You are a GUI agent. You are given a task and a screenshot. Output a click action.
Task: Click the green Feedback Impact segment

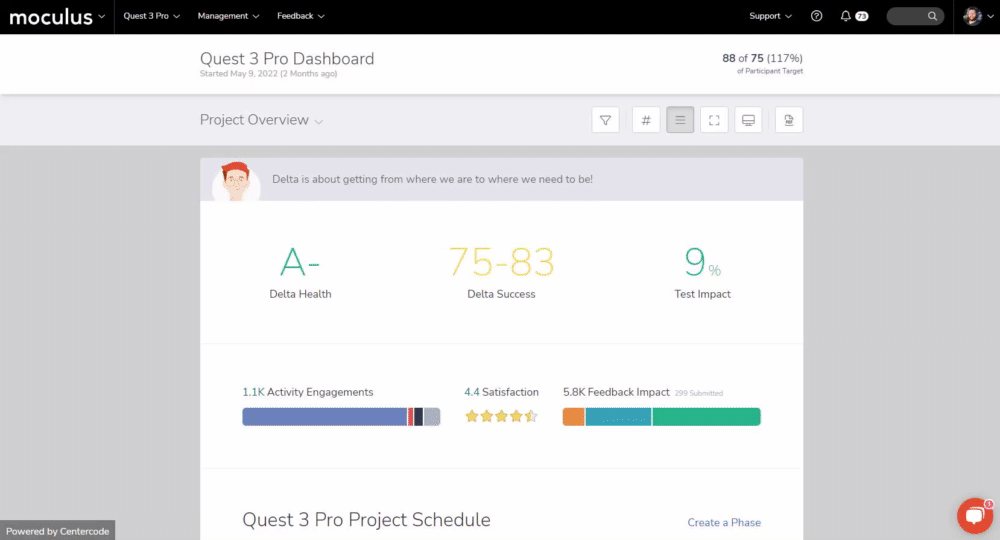coord(706,416)
